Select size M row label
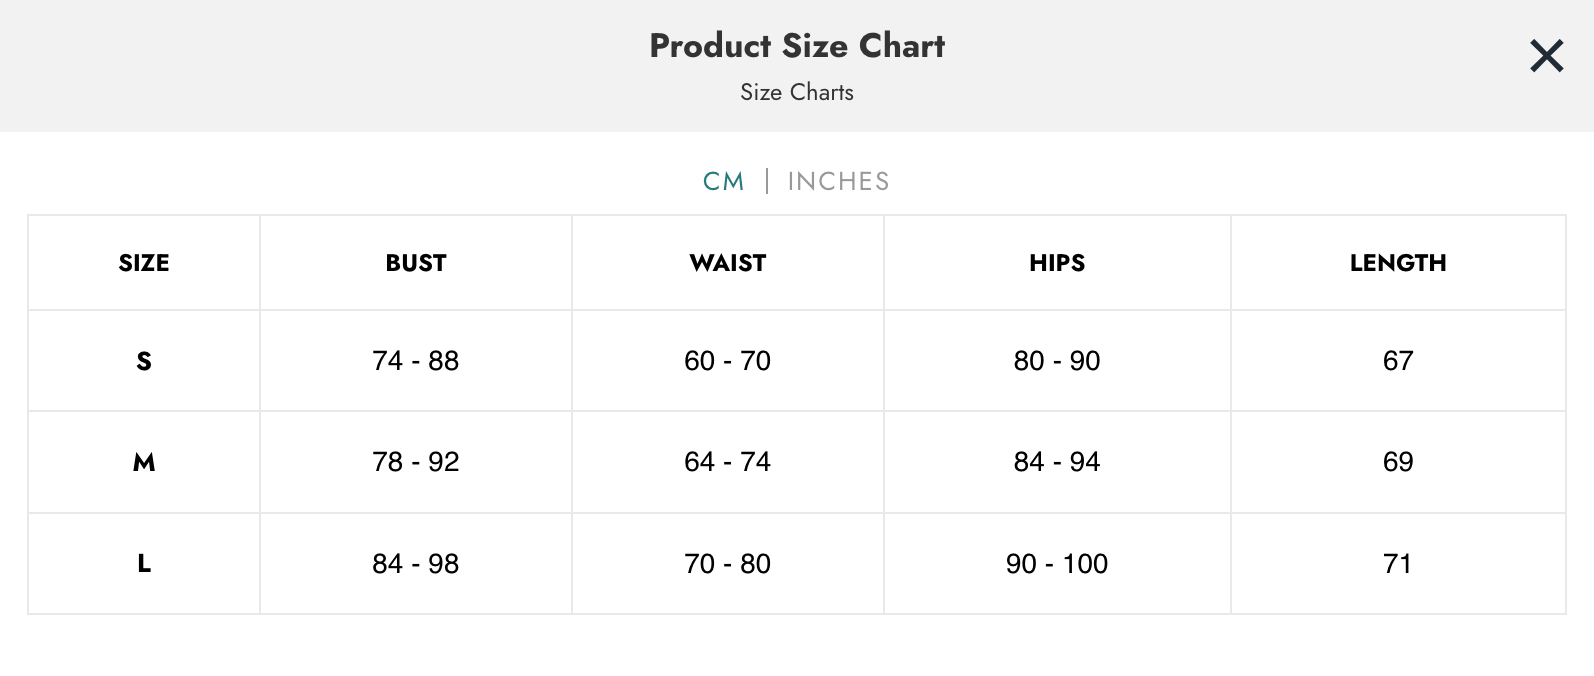 tap(143, 462)
